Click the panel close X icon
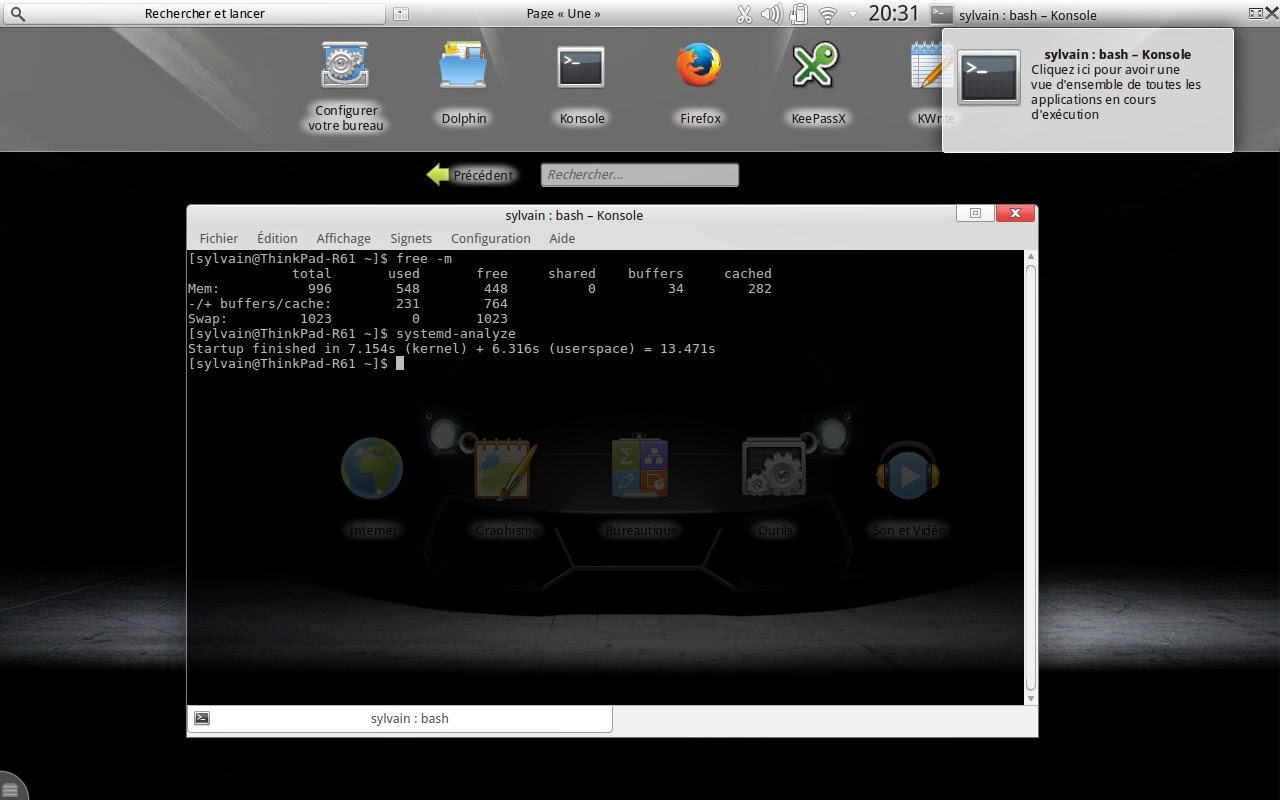This screenshot has height=800, width=1280. (x=1272, y=13)
